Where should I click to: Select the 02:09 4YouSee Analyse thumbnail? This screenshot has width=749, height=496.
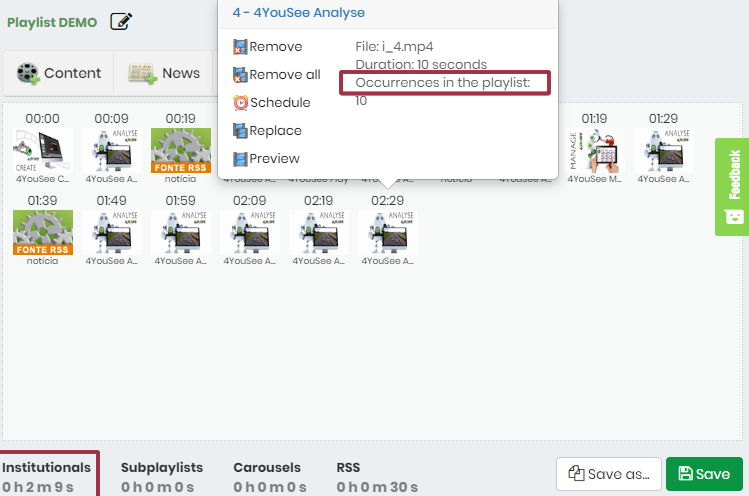250,232
